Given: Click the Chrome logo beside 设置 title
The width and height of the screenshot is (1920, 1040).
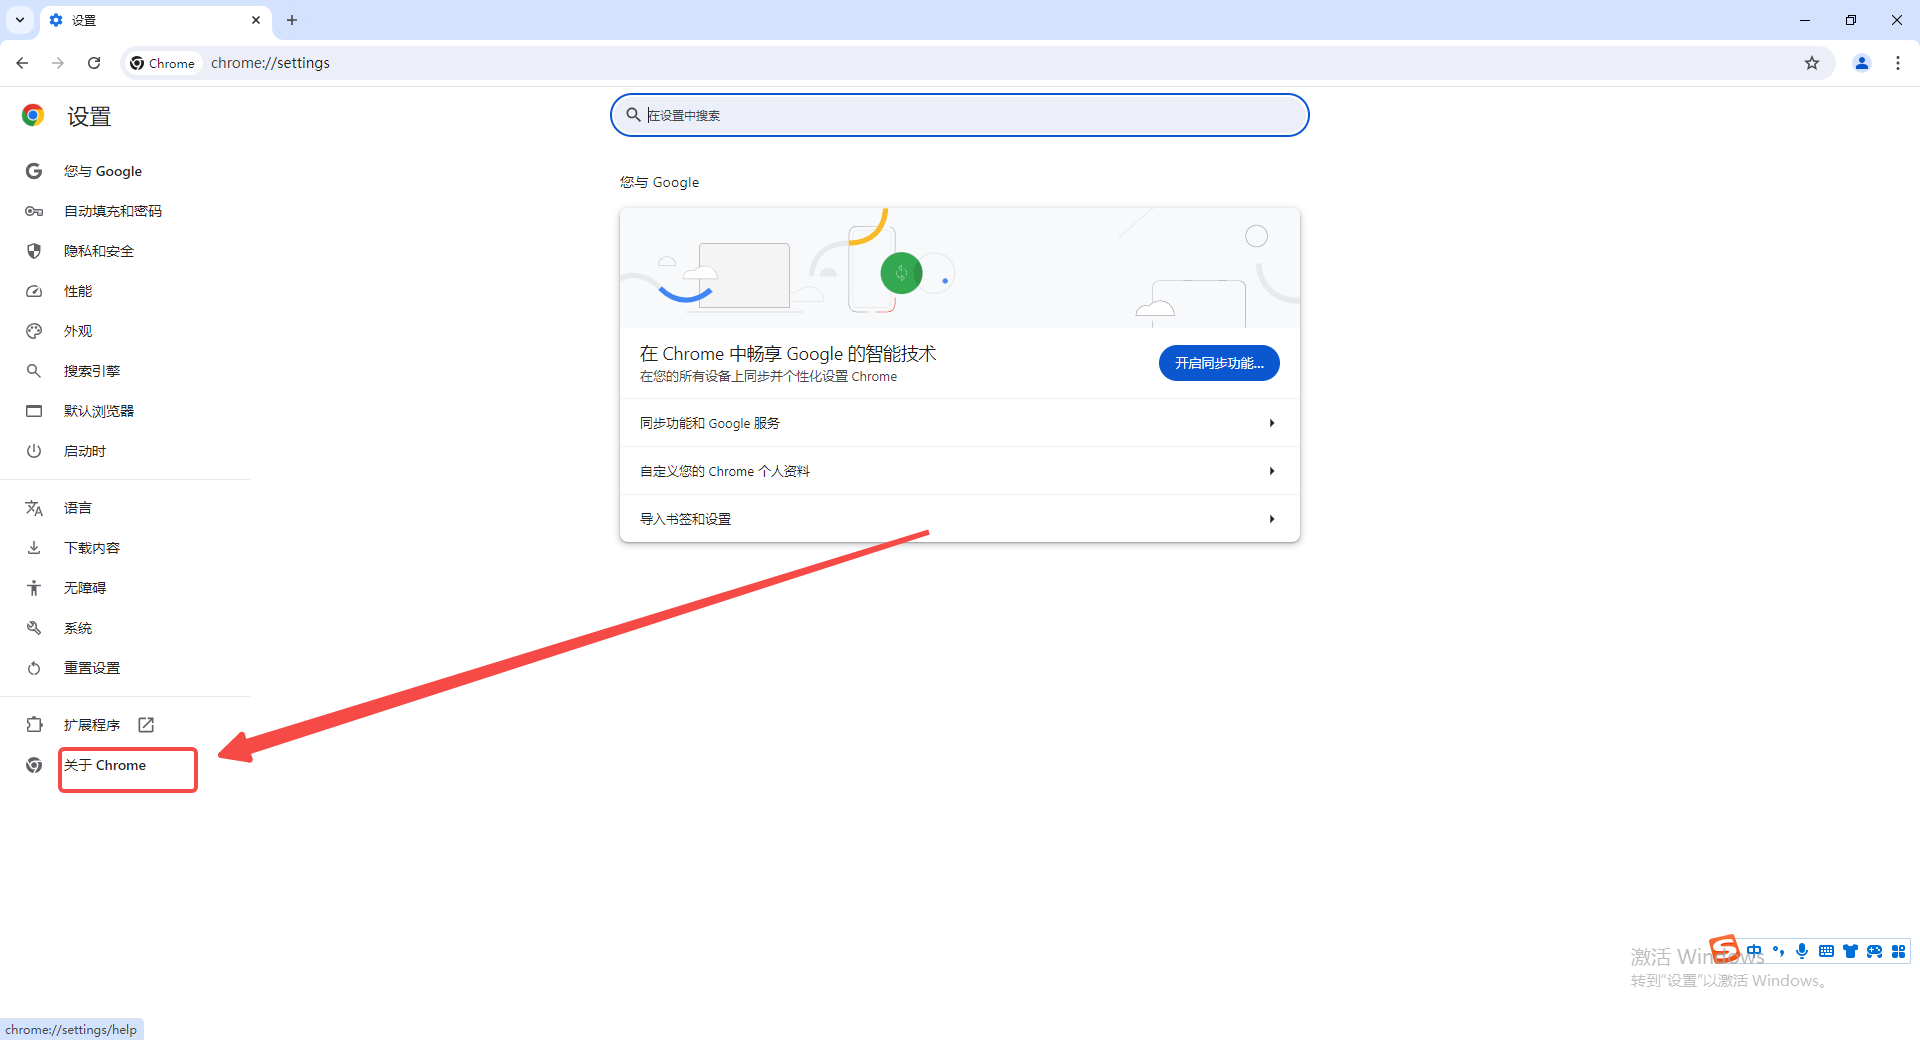Looking at the screenshot, I should point(33,116).
